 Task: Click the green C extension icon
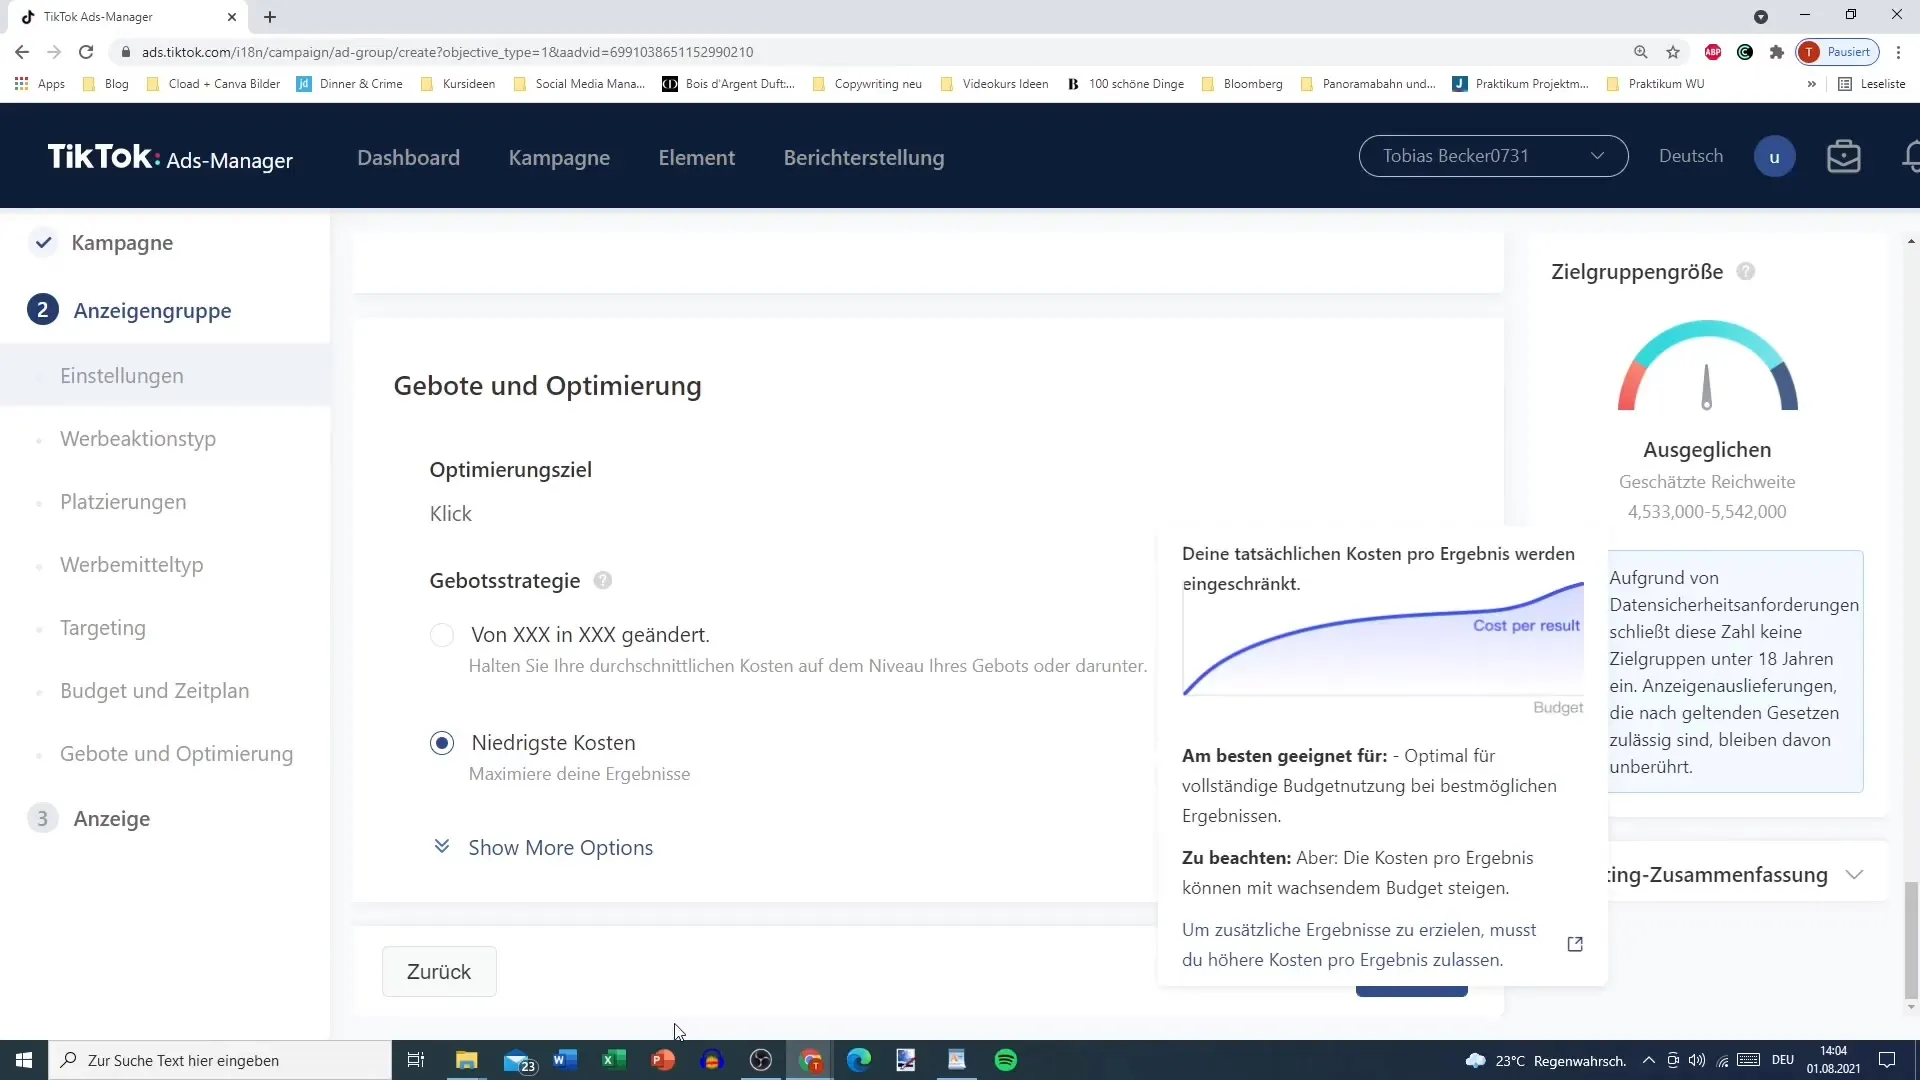coord(1745,52)
